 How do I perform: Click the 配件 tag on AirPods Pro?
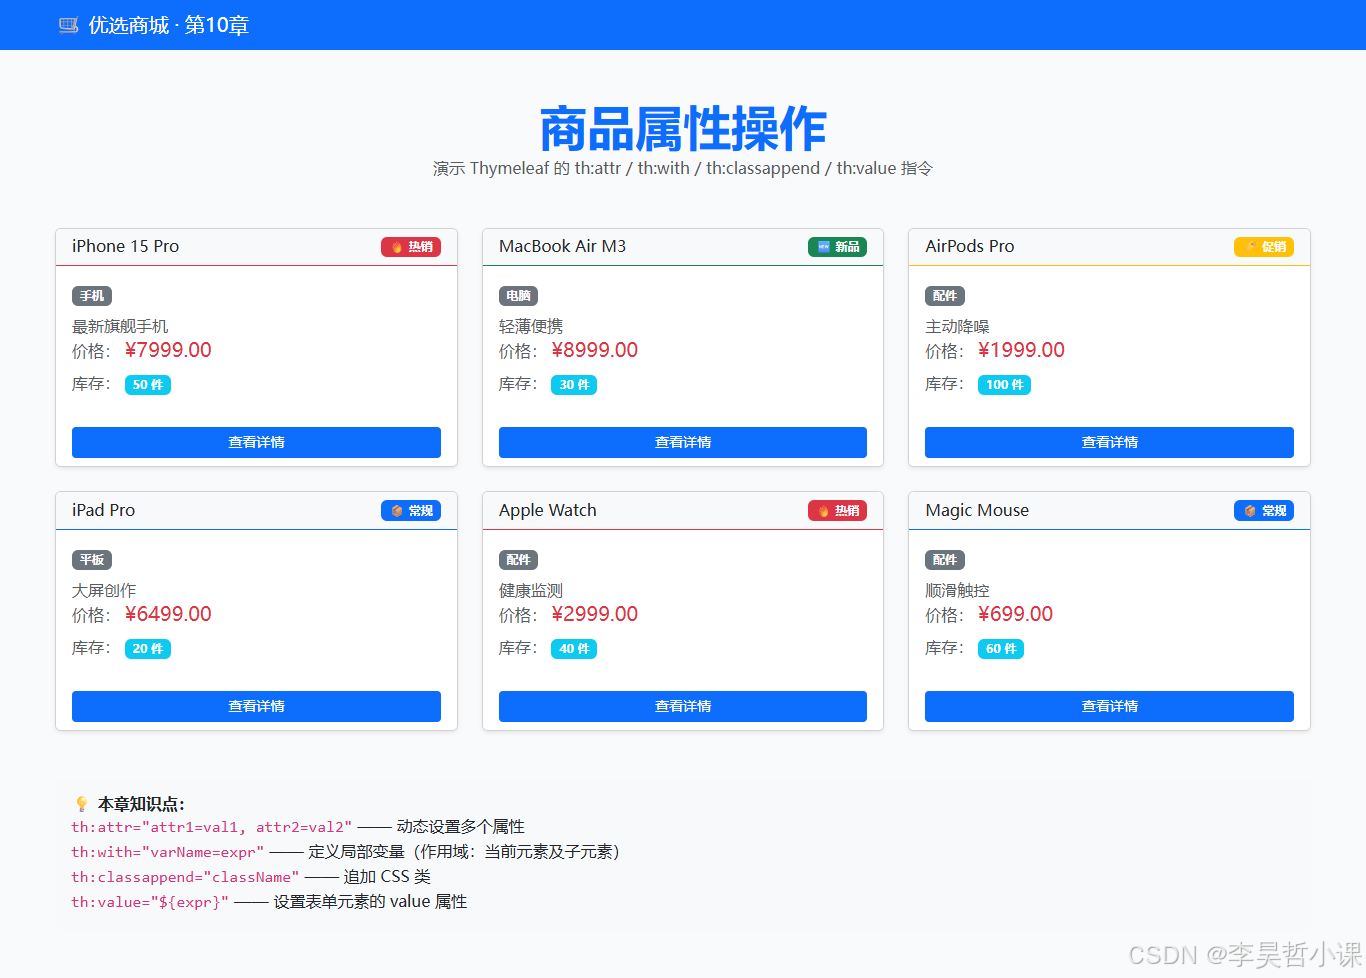coord(945,296)
